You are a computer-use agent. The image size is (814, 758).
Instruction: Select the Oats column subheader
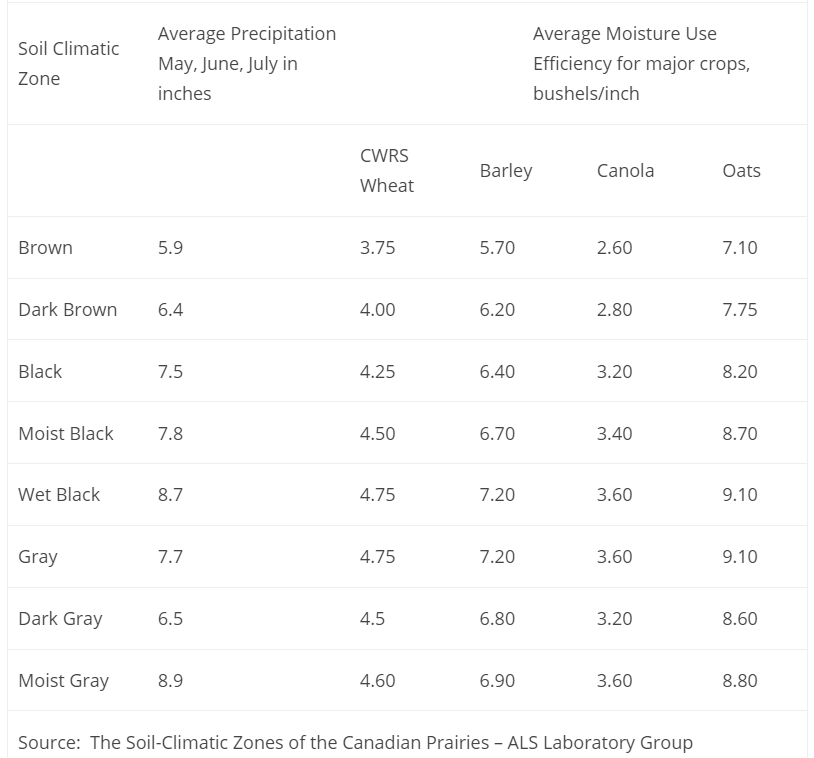(x=741, y=171)
